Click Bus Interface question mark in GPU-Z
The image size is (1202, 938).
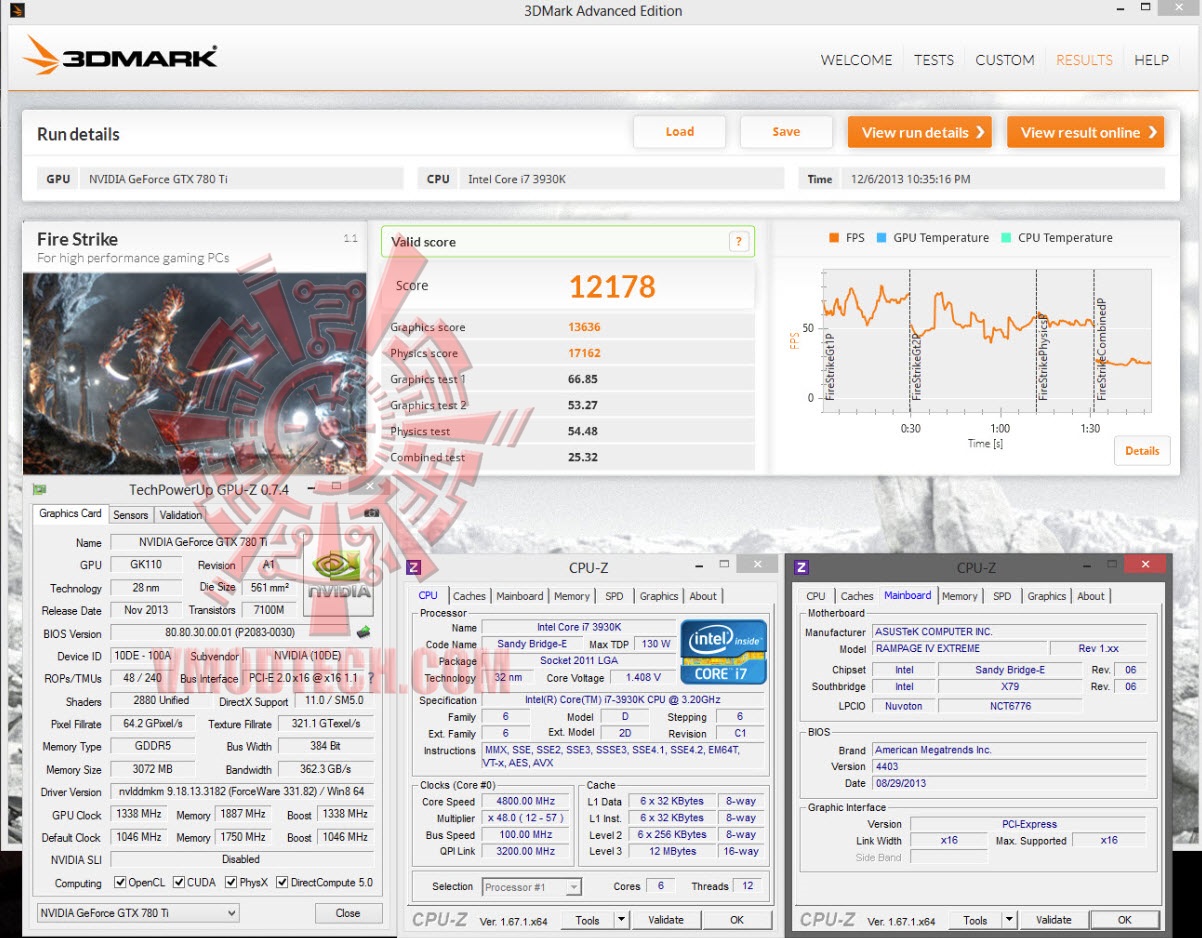pos(370,678)
